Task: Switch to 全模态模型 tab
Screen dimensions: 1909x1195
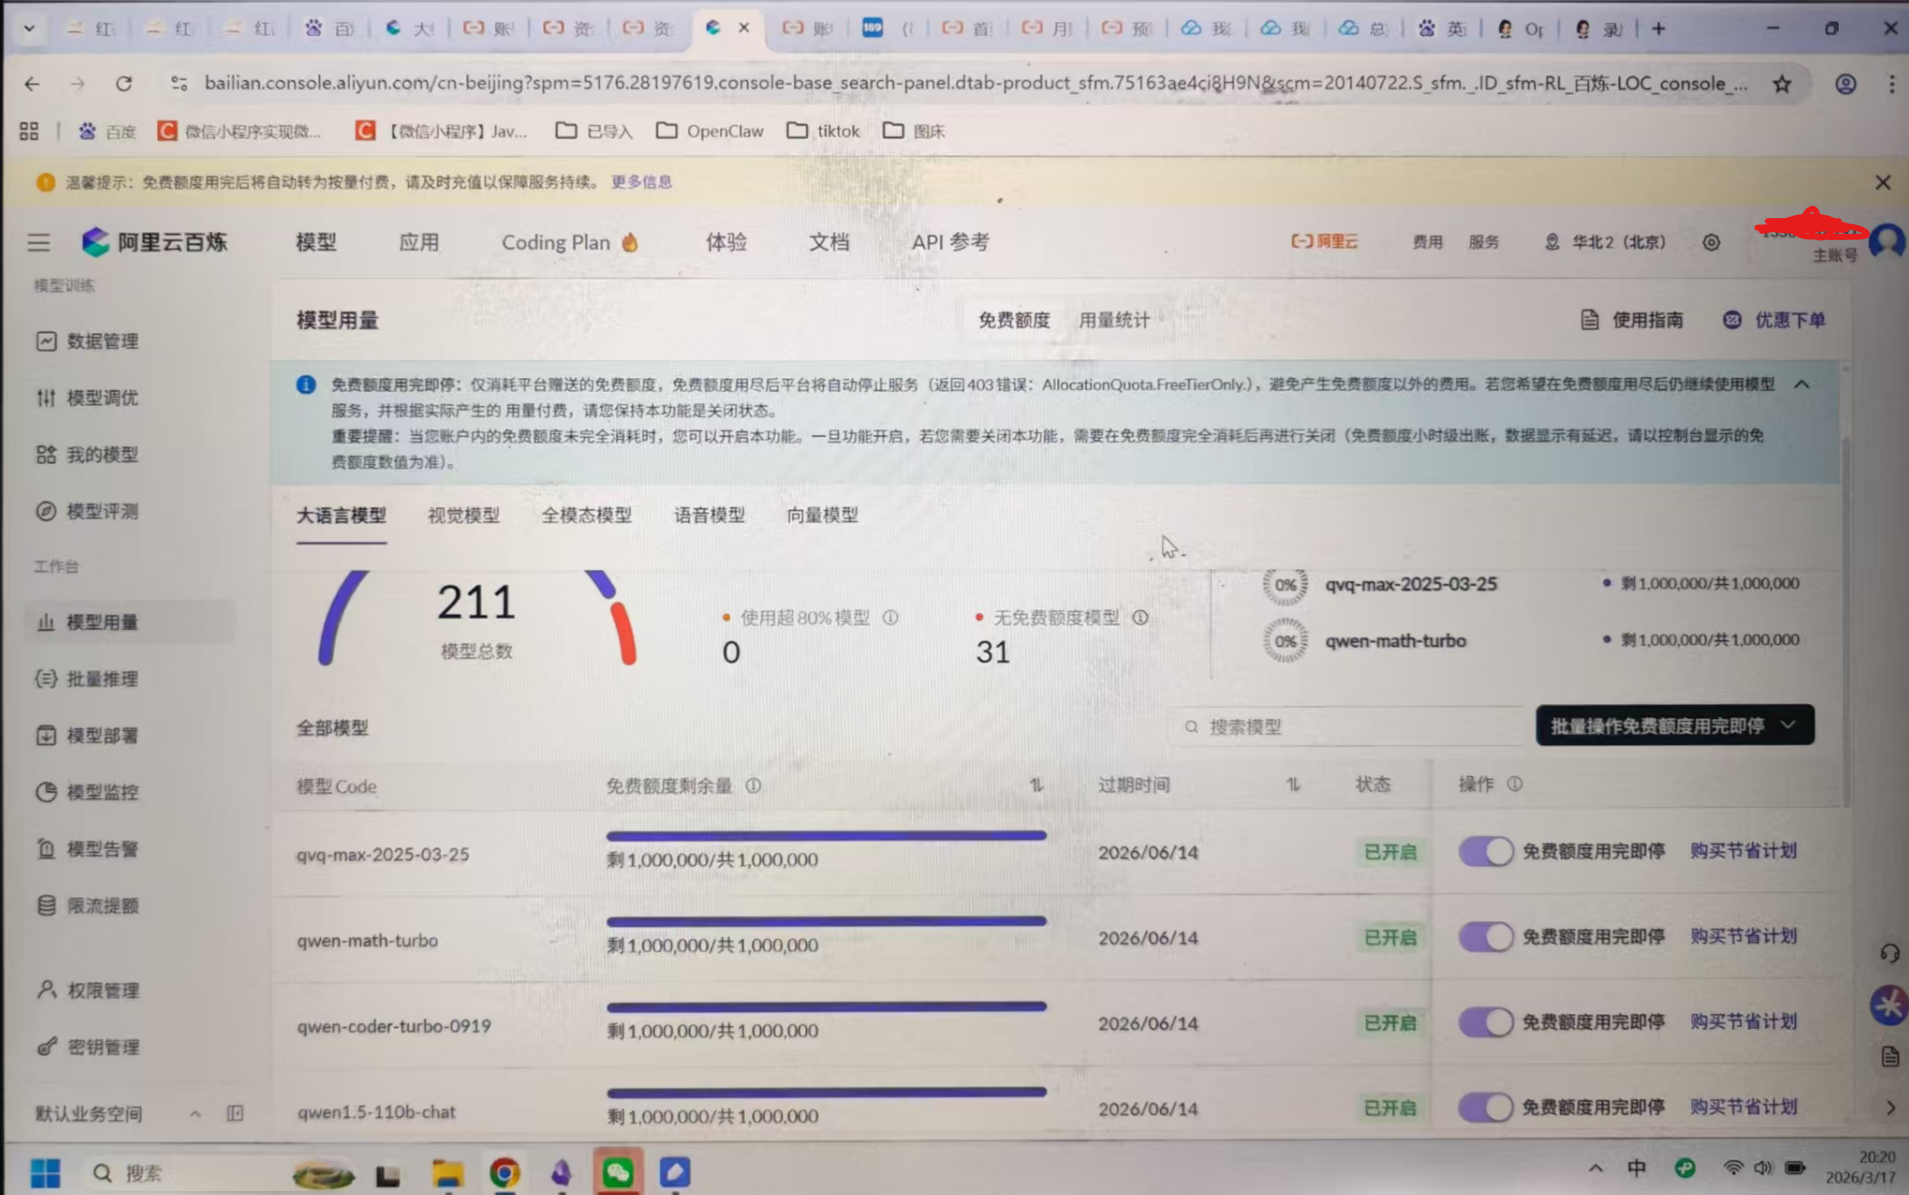Action: point(586,516)
